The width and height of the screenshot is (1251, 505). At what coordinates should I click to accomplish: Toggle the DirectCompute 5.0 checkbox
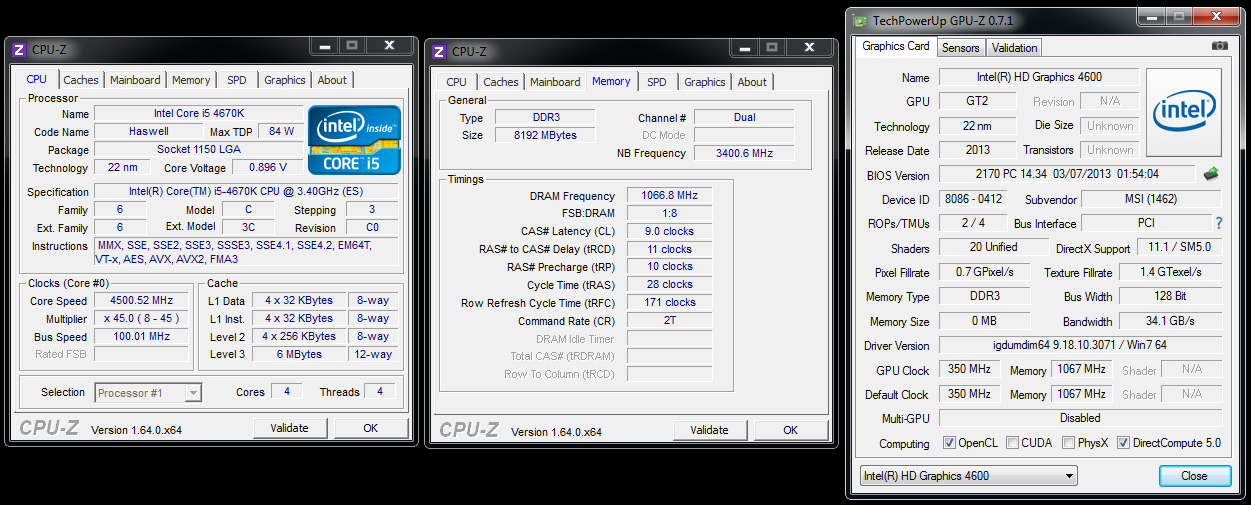(1124, 443)
